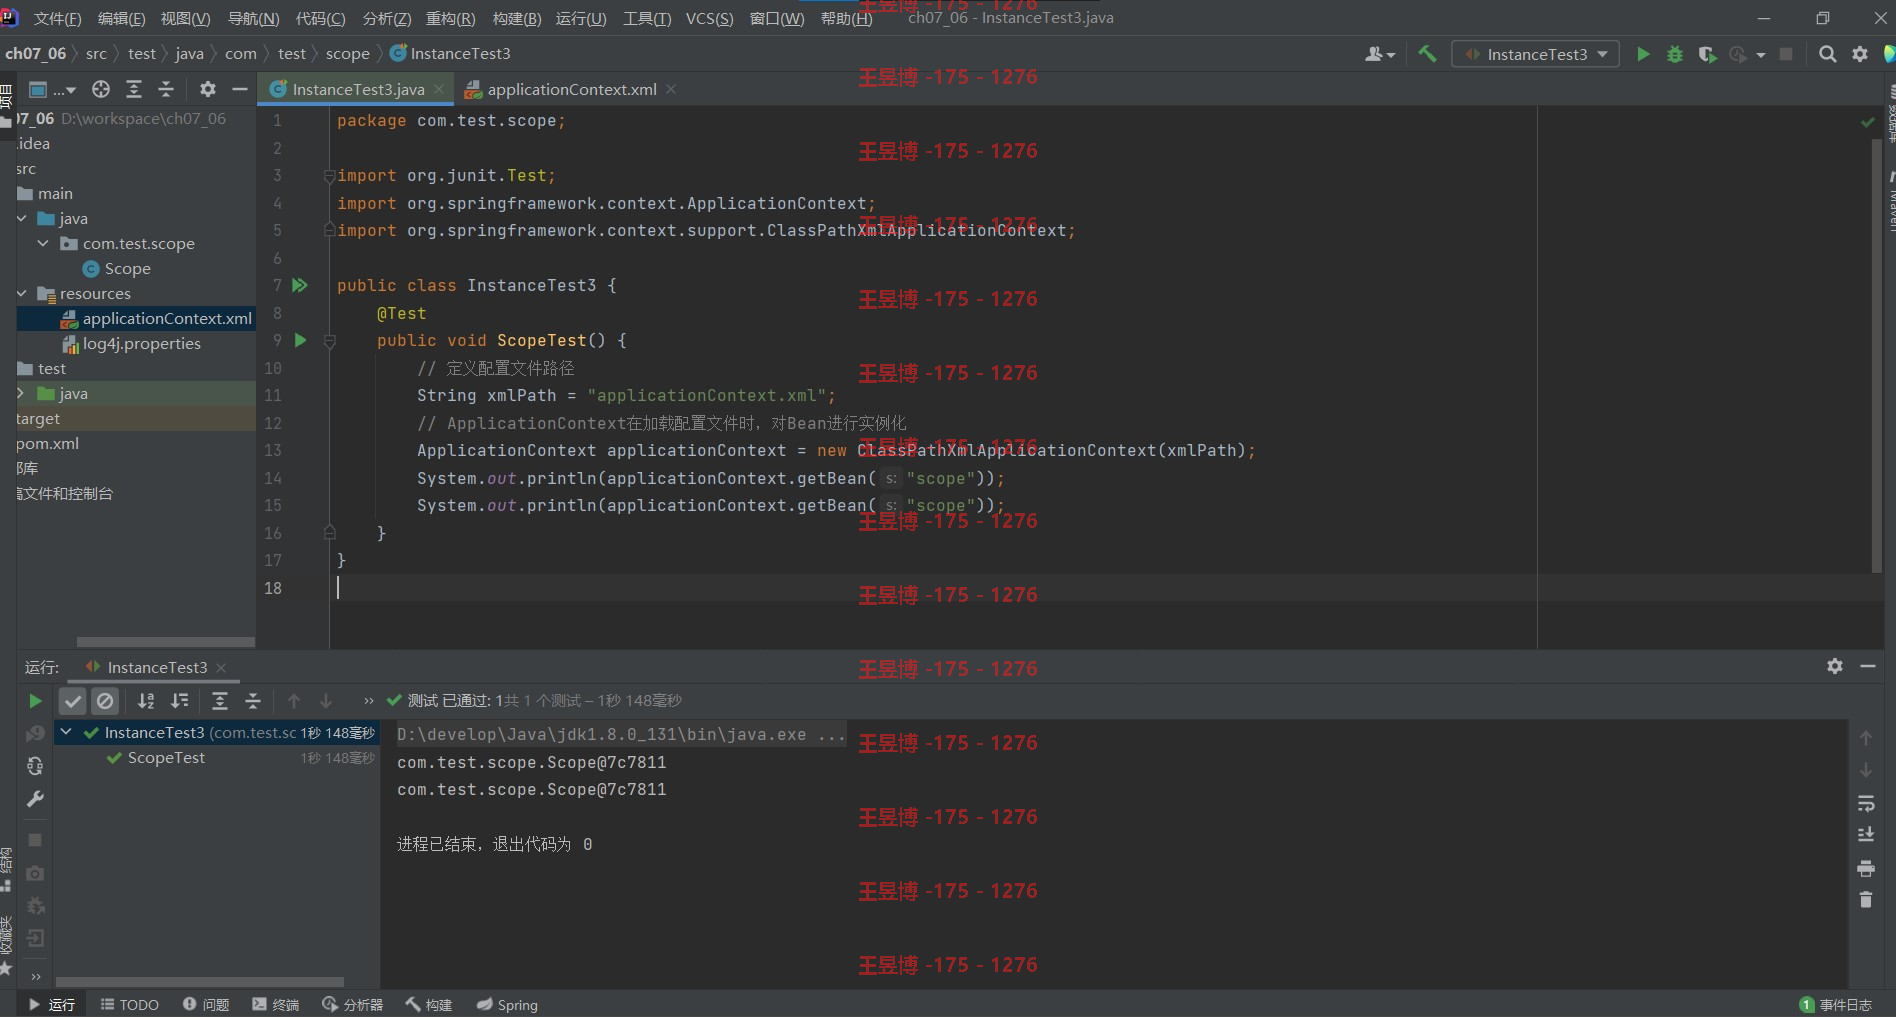The height and width of the screenshot is (1017, 1896).
Task: Click run gutter icon beside class InstanceTest3
Action: (300, 285)
